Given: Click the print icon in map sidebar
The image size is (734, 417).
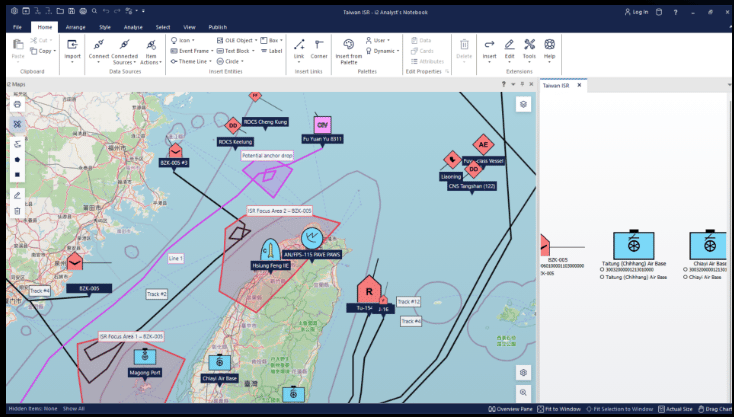Looking at the screenshot, I should tap(17, 104).
